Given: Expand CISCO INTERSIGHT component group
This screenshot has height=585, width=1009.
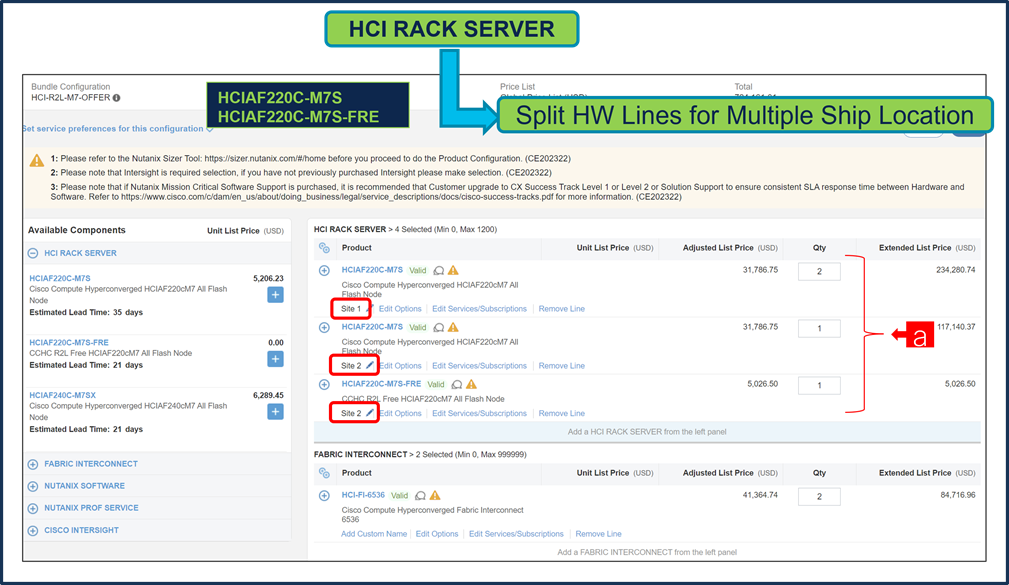Looking at the screenshot, I should click(33, 531).
